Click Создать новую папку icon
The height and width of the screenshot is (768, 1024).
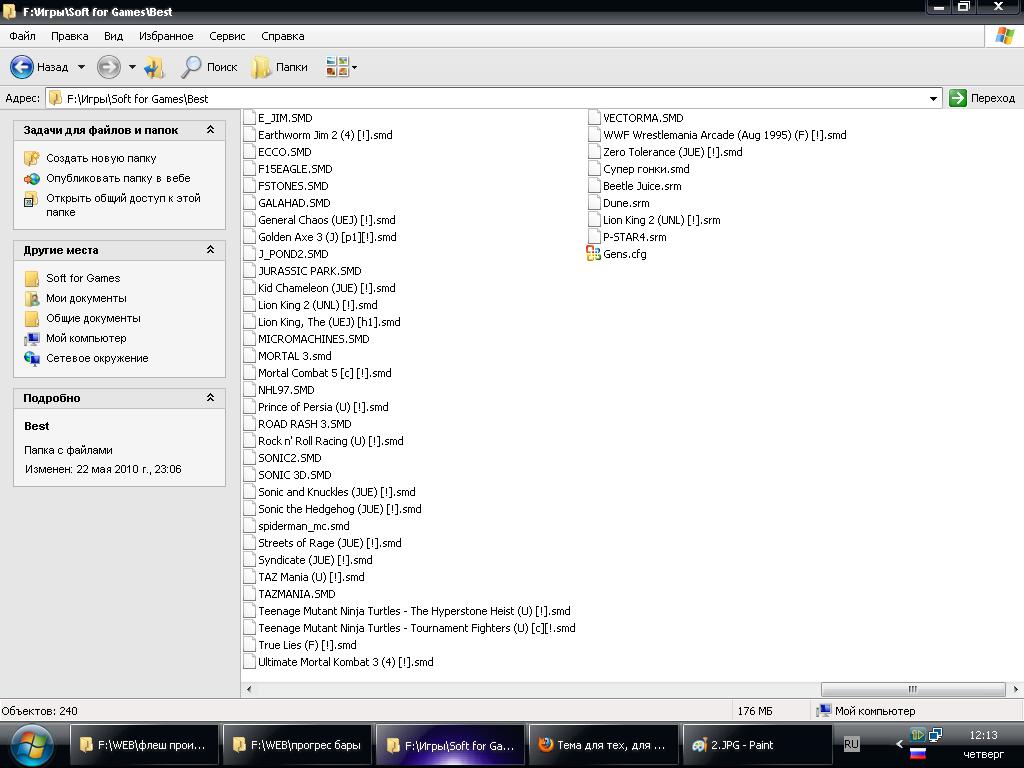[31, 158]
